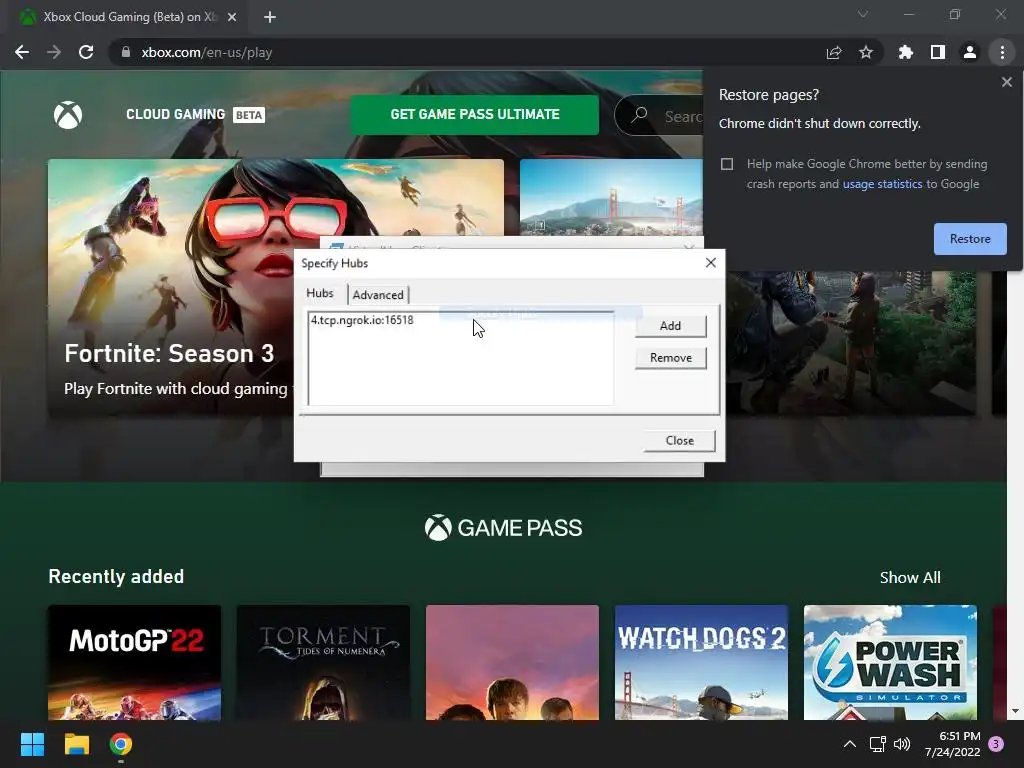Close Specify Hubs dialog with X
This screenshot has height=768, width=1024.
pyautogui.click(x=711, y=263)
